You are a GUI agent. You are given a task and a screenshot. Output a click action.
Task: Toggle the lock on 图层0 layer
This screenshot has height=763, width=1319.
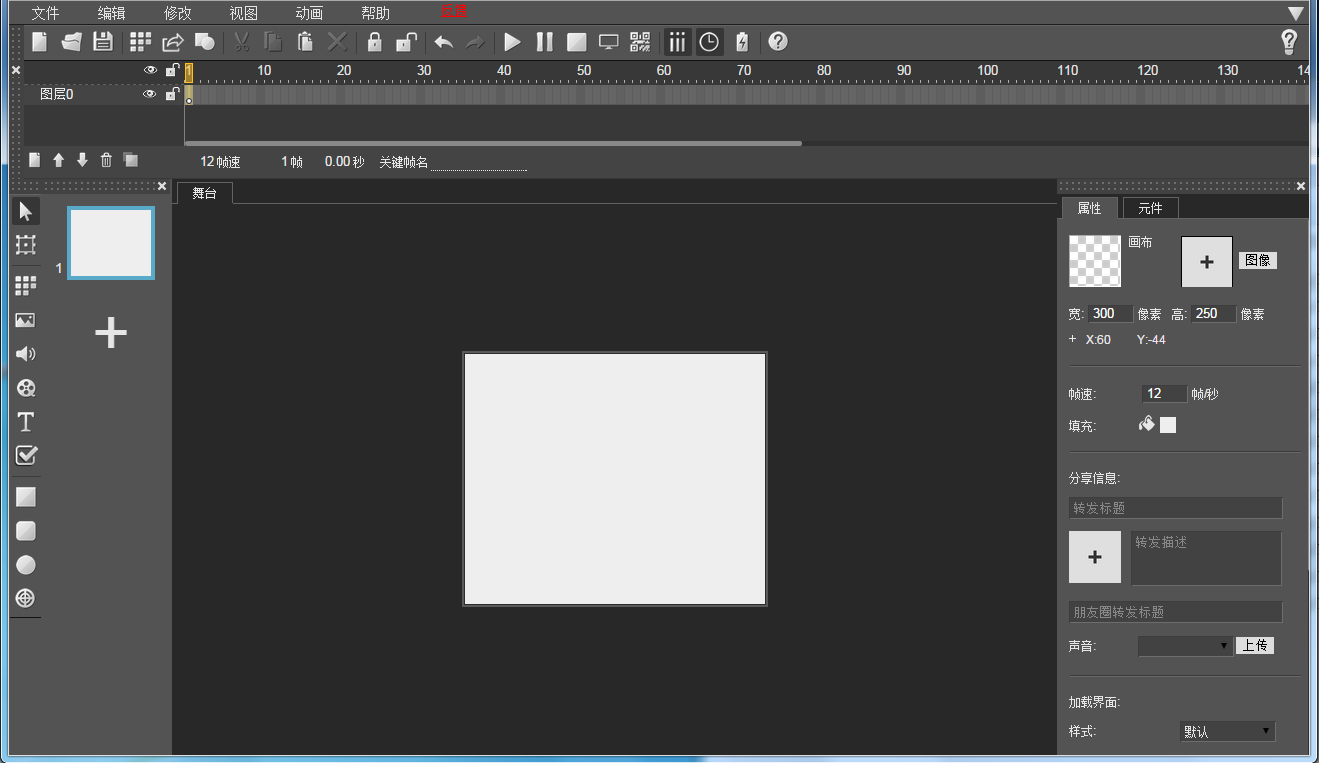[x=172, y=94]
